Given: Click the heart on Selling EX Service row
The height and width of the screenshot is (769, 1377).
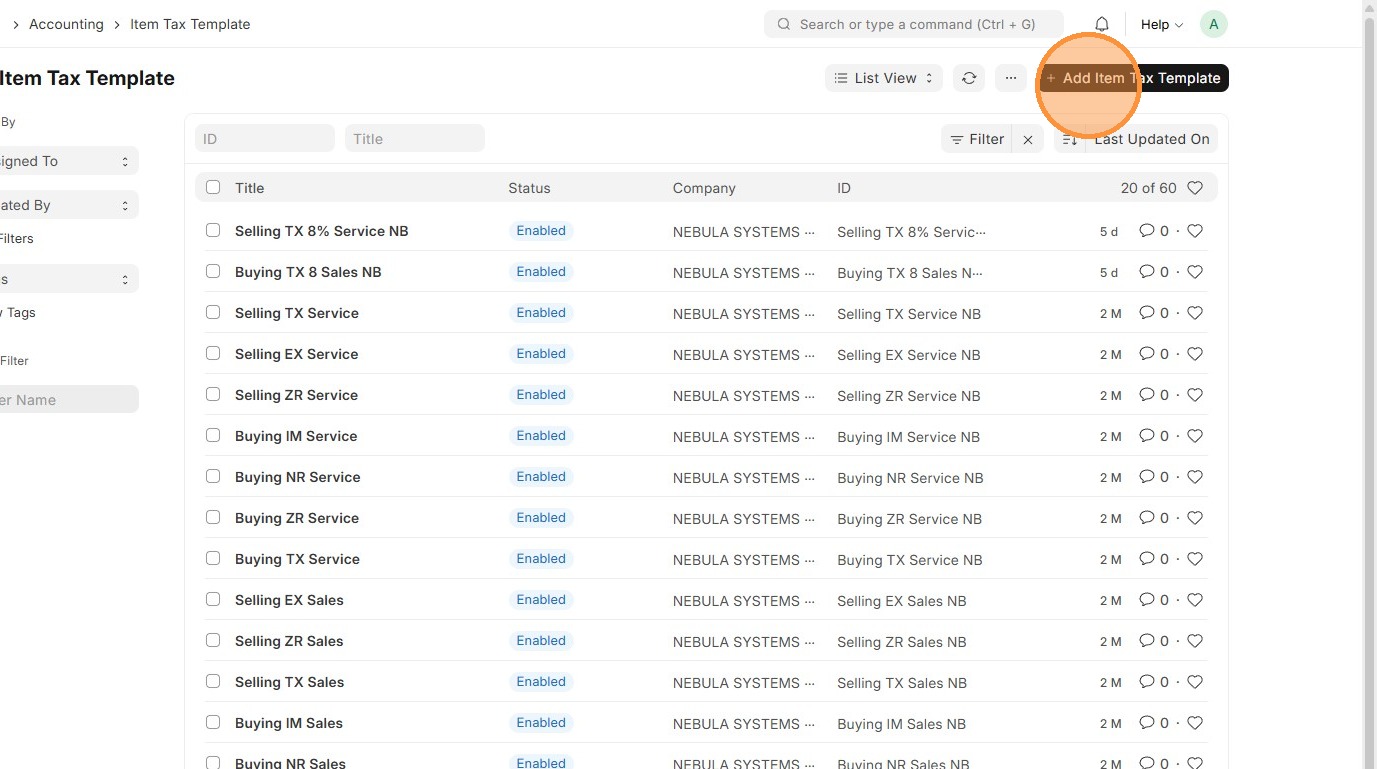Looking at the screenshot, I should (x=1195, y=354).
